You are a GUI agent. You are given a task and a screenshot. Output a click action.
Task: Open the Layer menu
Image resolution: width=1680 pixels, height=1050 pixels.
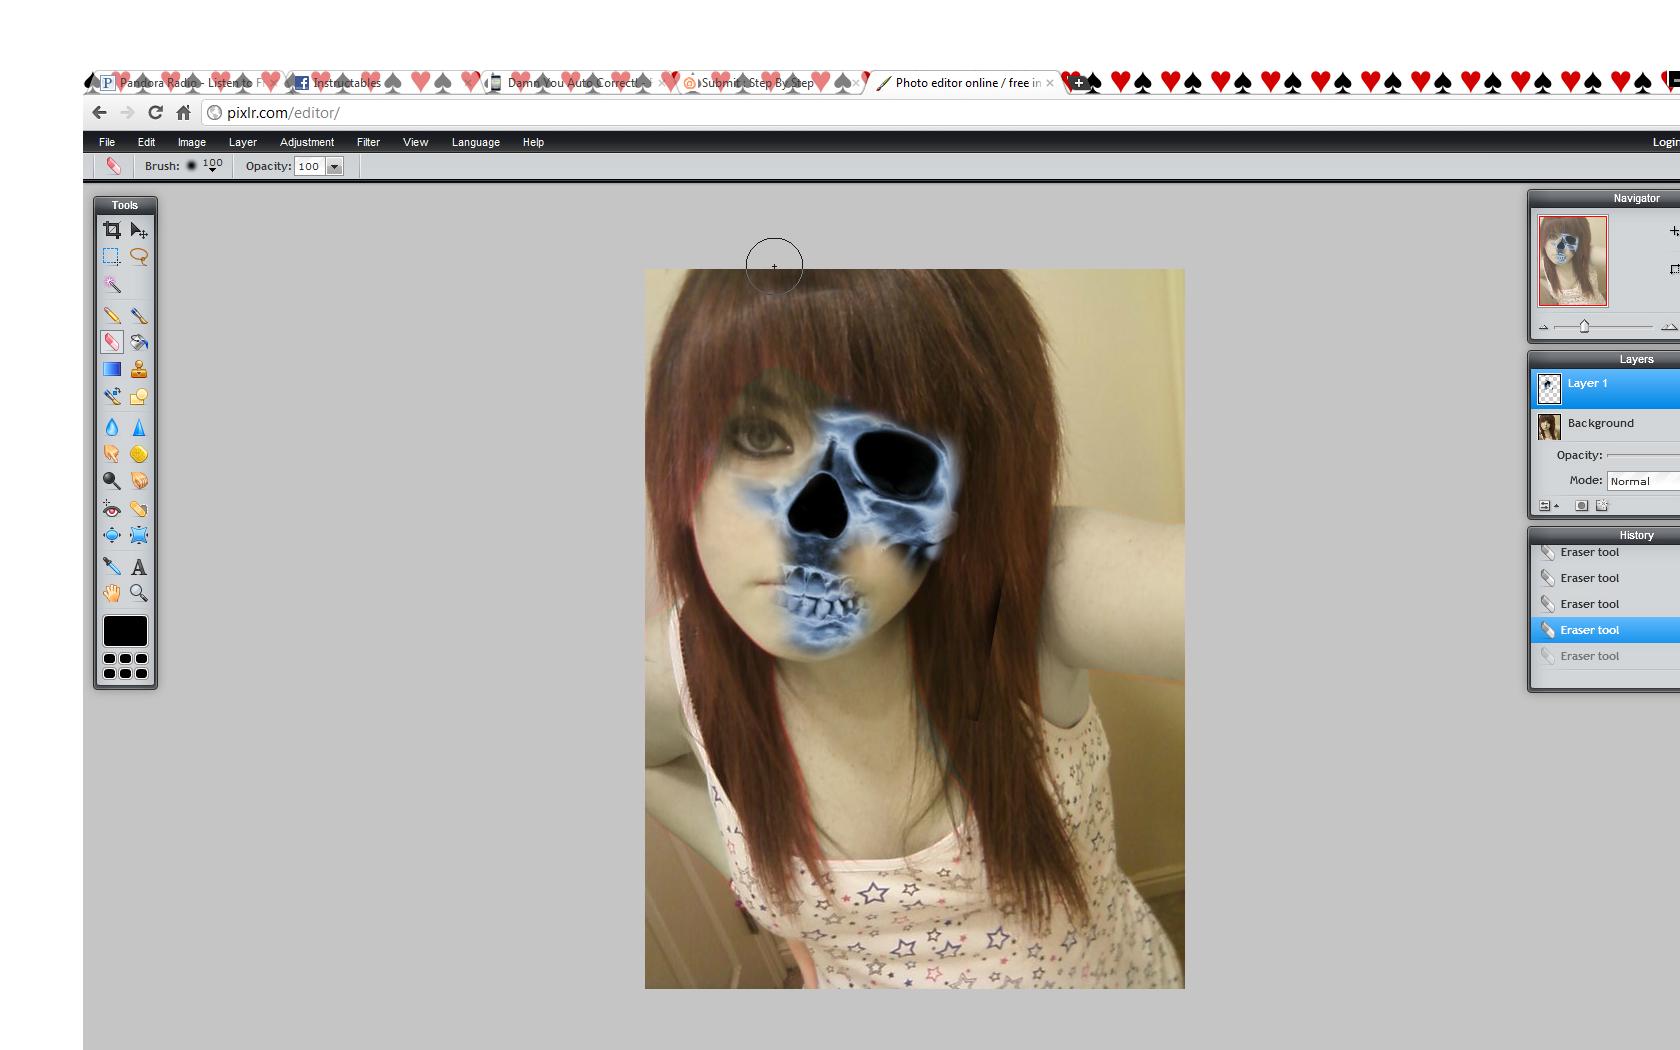pyautogui.click(x=243, y=142)
